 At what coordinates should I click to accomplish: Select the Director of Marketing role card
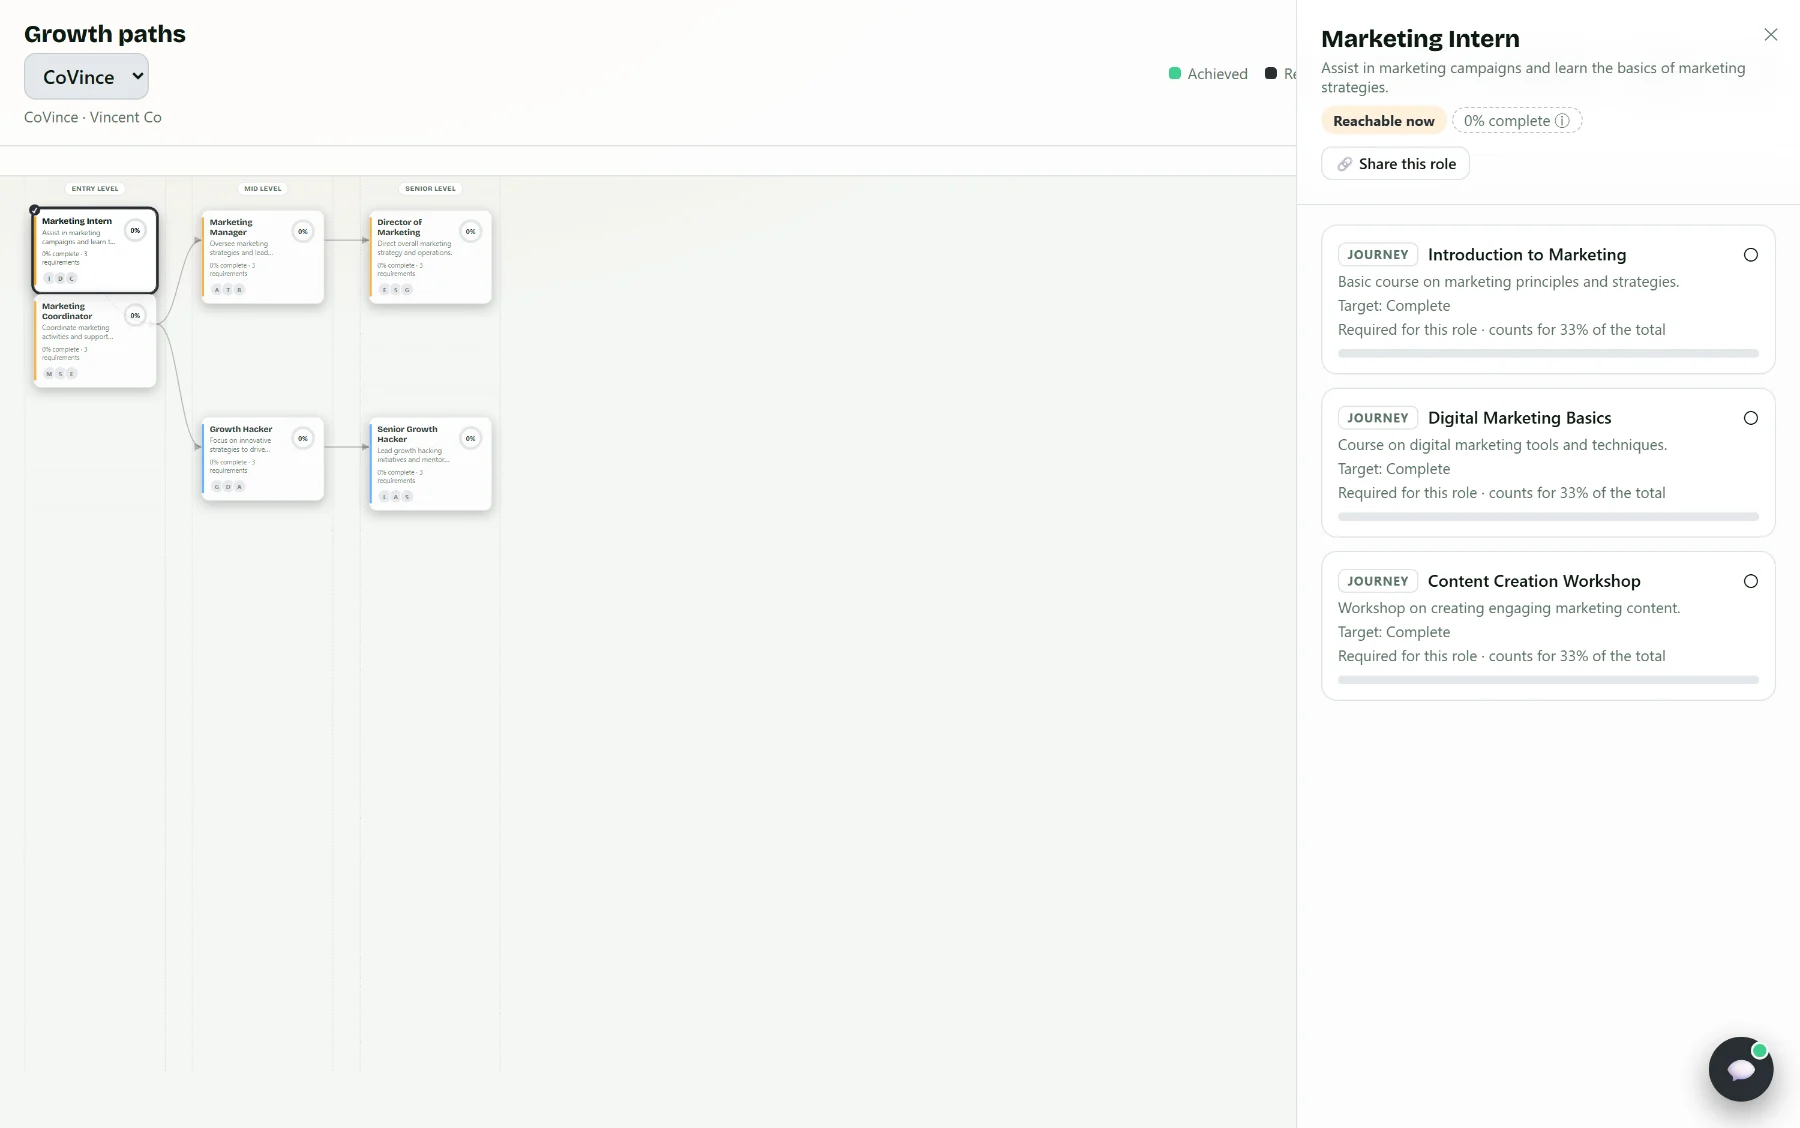pos(430,257)
